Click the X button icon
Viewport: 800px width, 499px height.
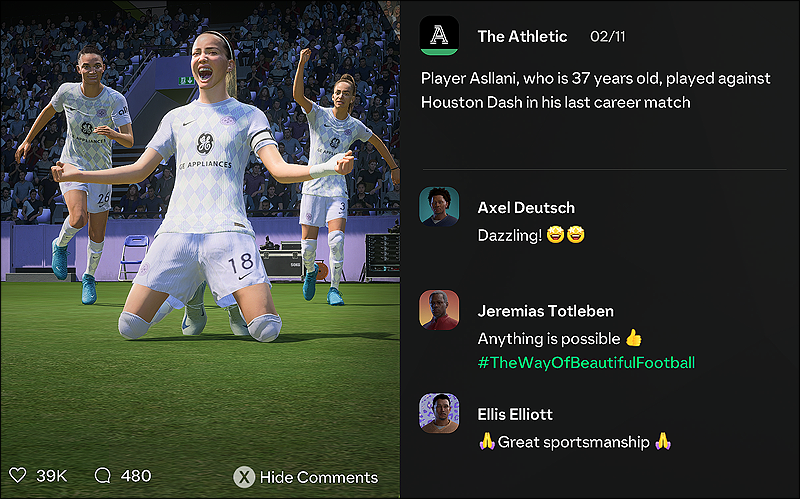(244, 477)
